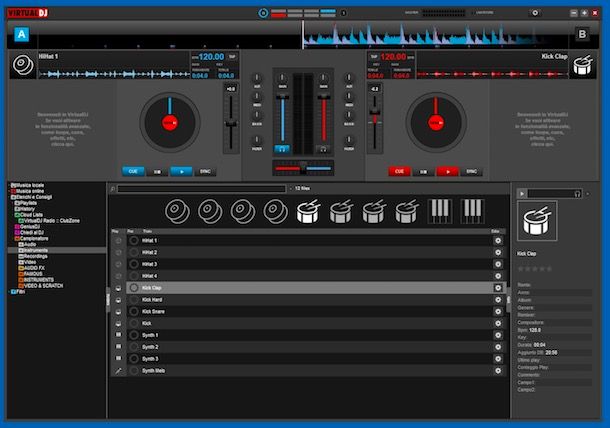Trigger the first cymbal pad in sampler row
This screenshot has height=428, width=610.
coord(177,211)
